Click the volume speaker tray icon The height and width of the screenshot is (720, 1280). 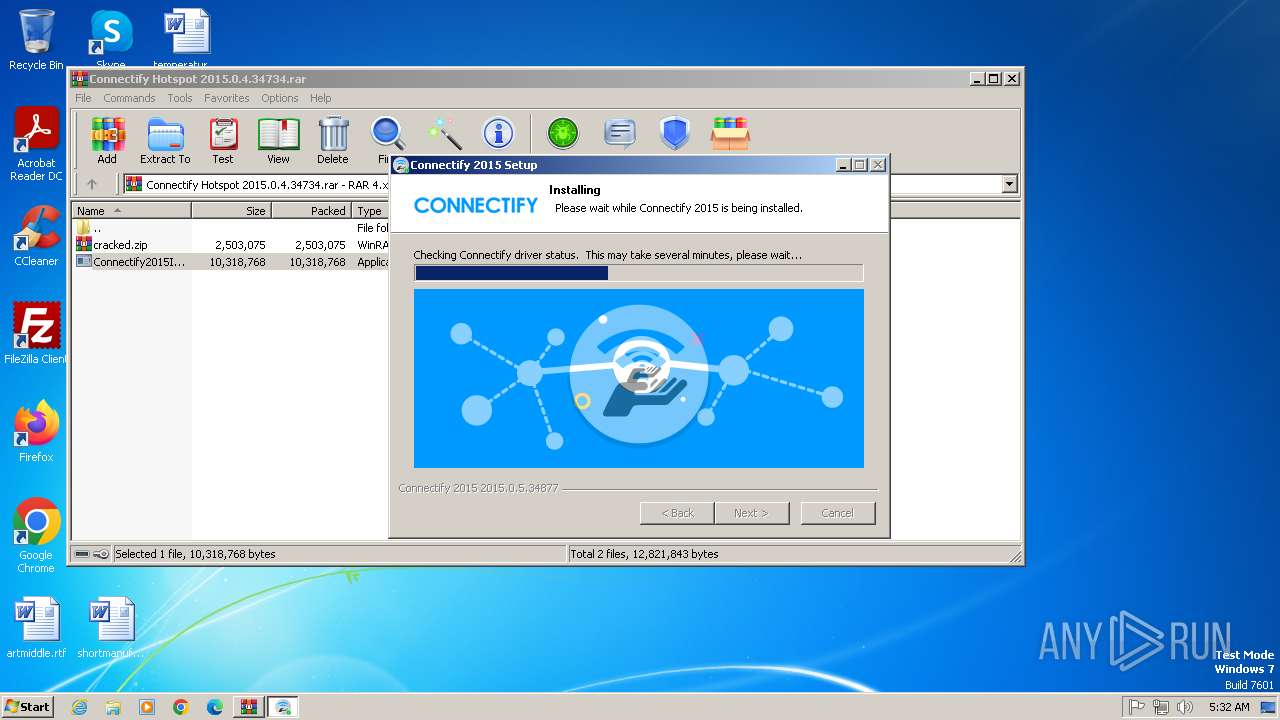pos(1185,707)
